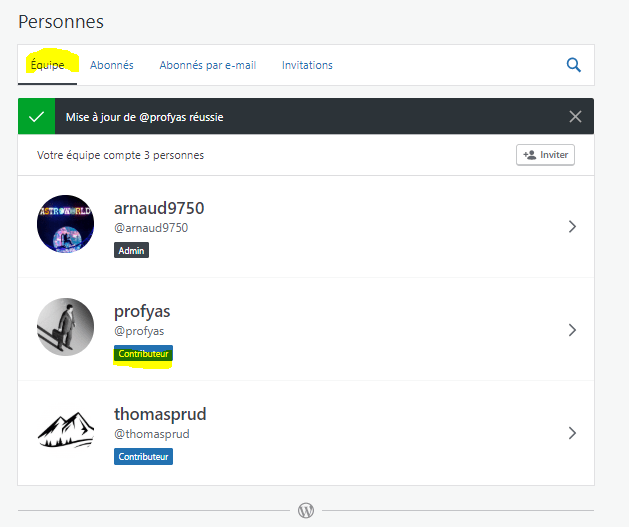Click the thomasprud username
629x527 pixels.
[x=160, y=415]
